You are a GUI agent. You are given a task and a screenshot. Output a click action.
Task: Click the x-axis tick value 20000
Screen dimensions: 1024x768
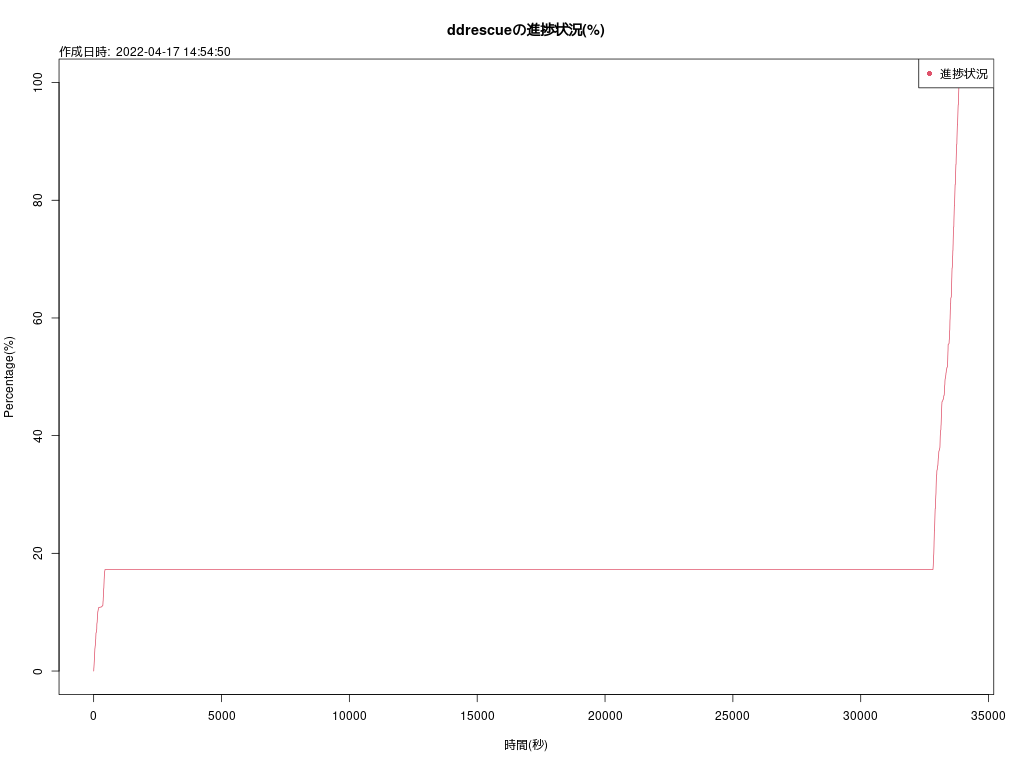pyautogui.click(x=605, y=716)
